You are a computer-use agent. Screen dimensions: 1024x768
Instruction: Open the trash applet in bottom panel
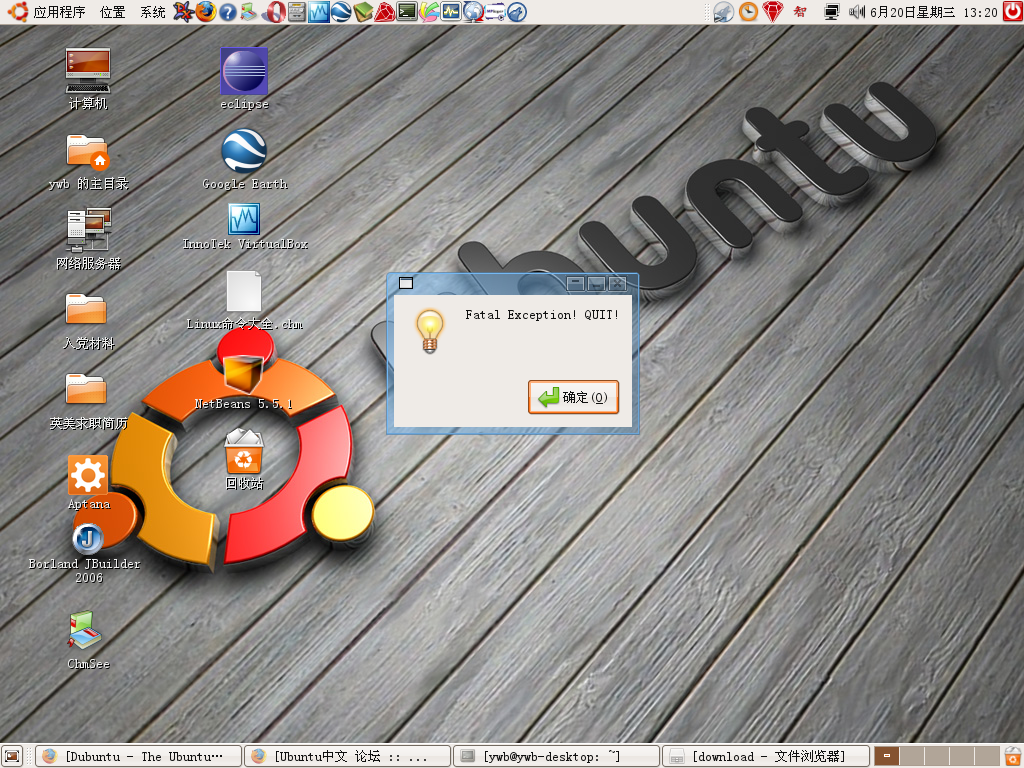coord(1013,756)
